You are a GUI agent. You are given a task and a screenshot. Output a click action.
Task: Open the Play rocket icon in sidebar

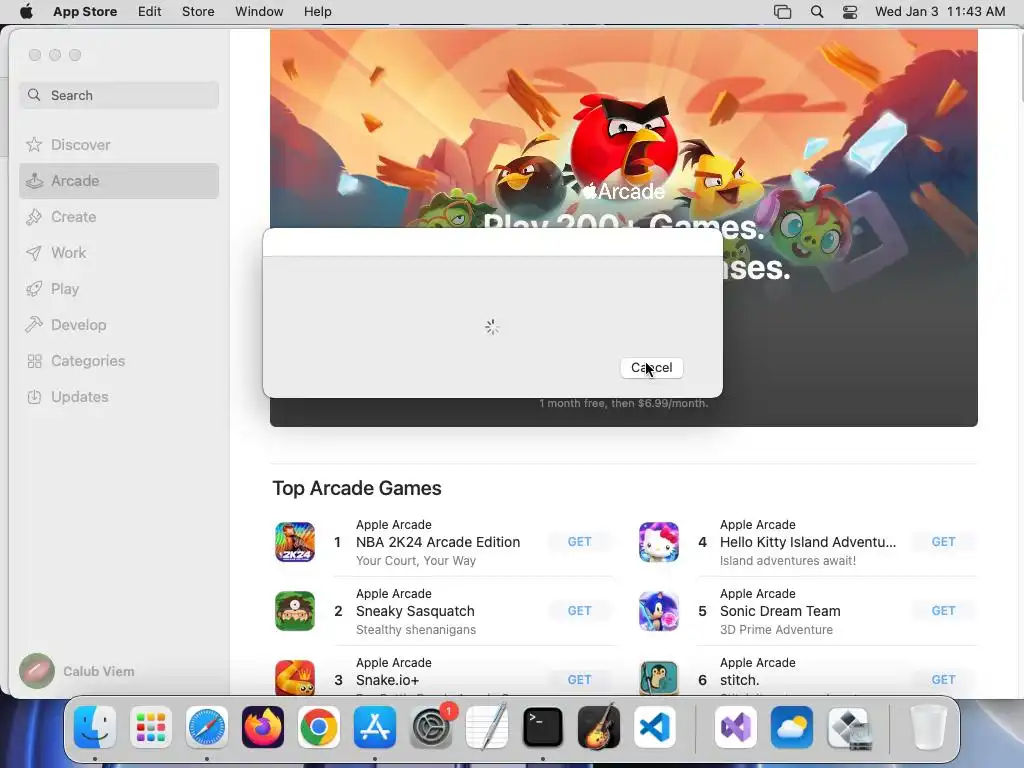(34, 289)
